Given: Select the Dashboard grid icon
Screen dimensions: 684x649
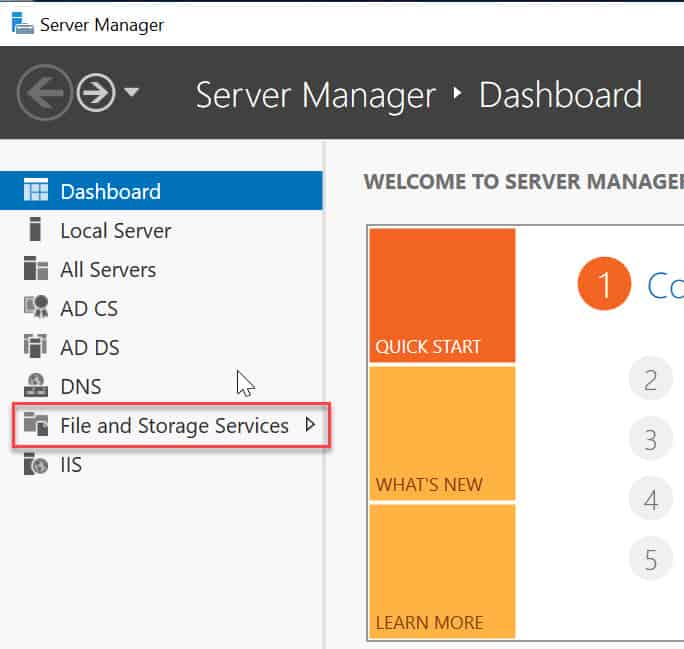Looking at the screenshot, I should click(x=36, y=190).
